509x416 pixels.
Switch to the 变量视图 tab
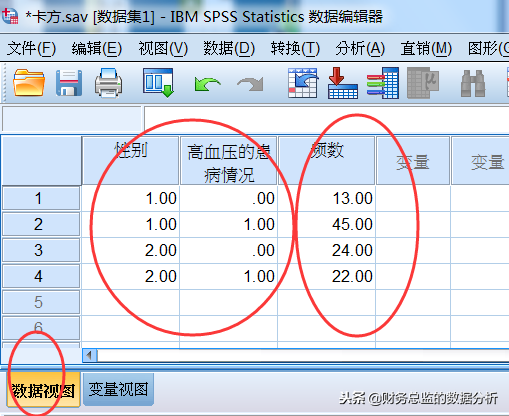coord(118,389)
